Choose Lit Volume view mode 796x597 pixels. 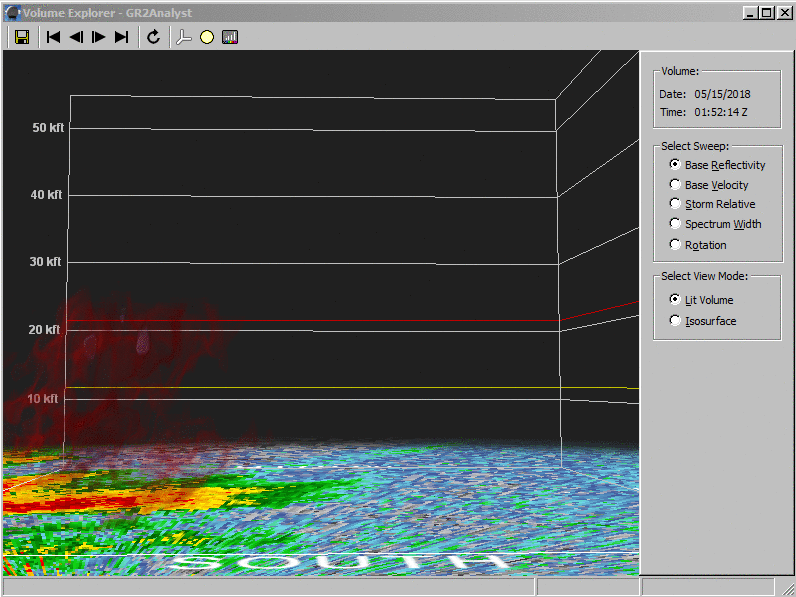tap(701, 300)
